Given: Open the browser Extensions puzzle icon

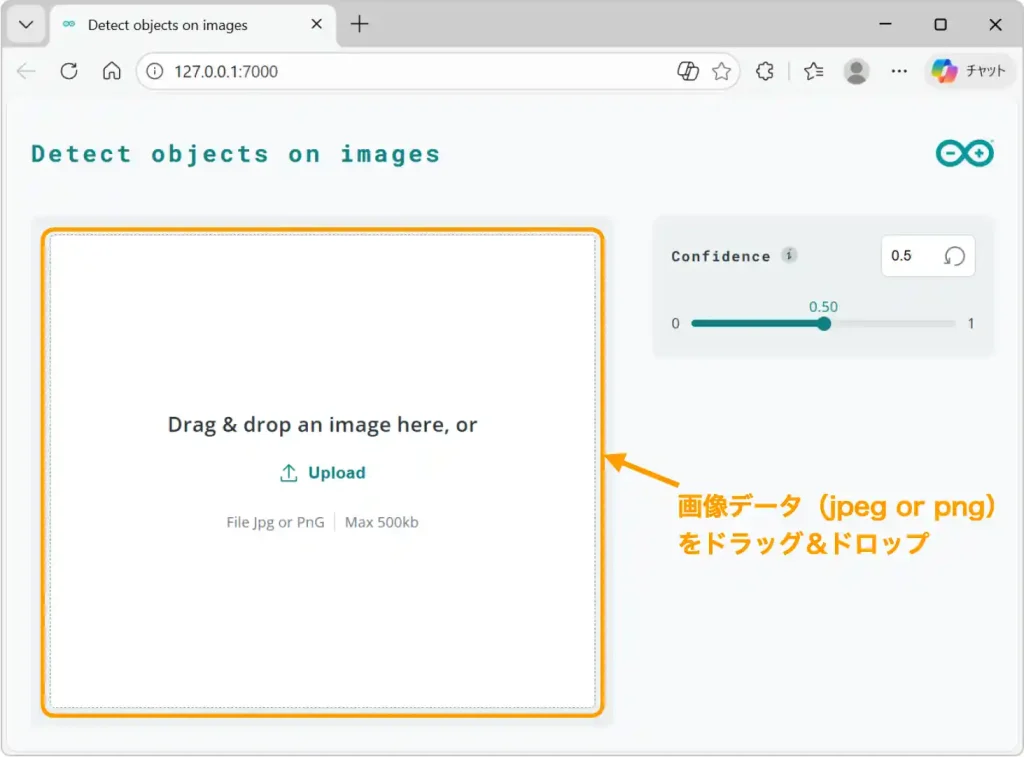Looking at the screenshot, I should tap(764, 71).
